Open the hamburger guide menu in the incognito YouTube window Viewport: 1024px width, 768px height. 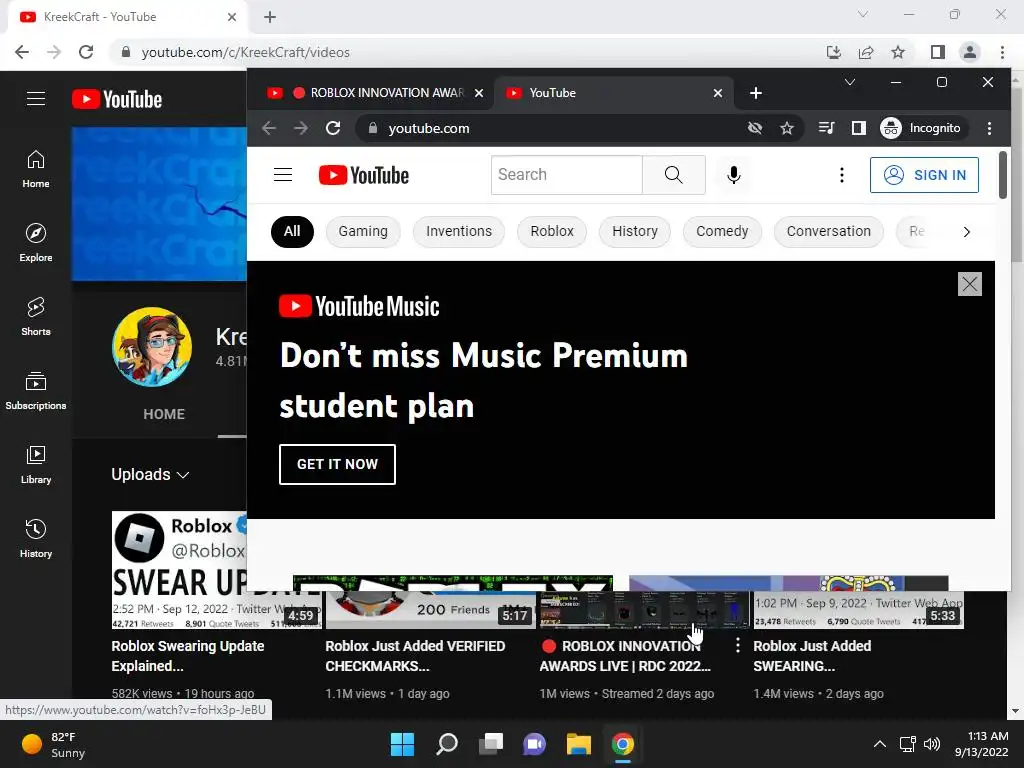283,175
